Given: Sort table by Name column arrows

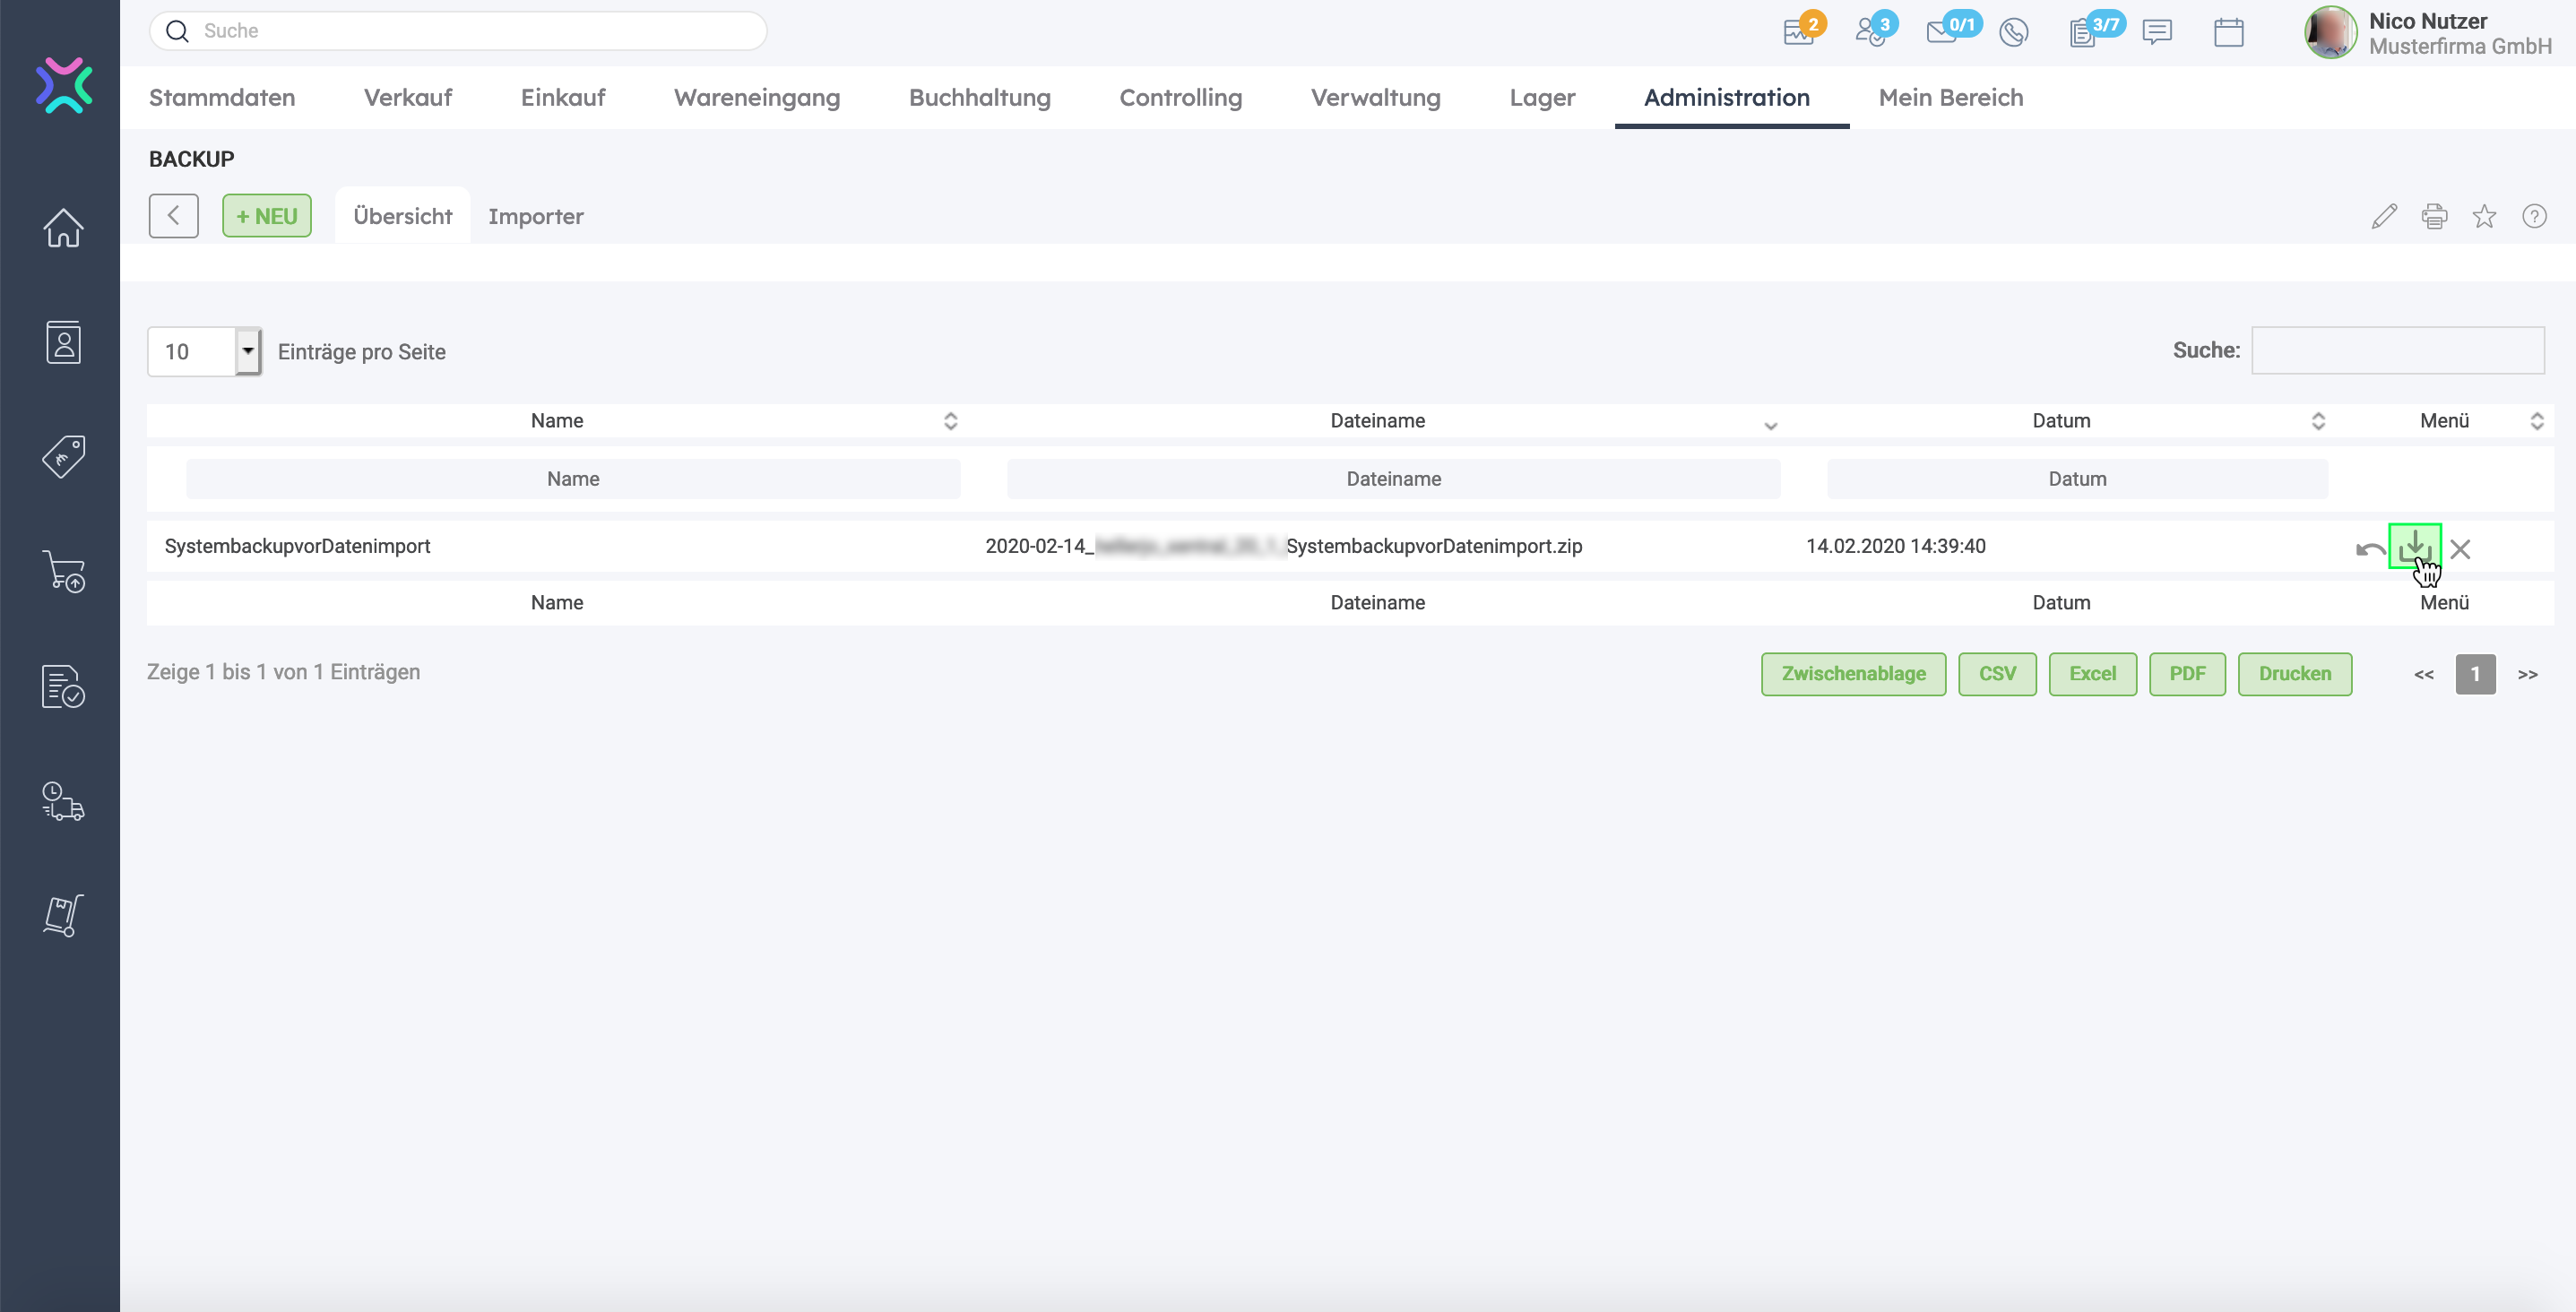Looking at the screenshot, I should (950, 421).
